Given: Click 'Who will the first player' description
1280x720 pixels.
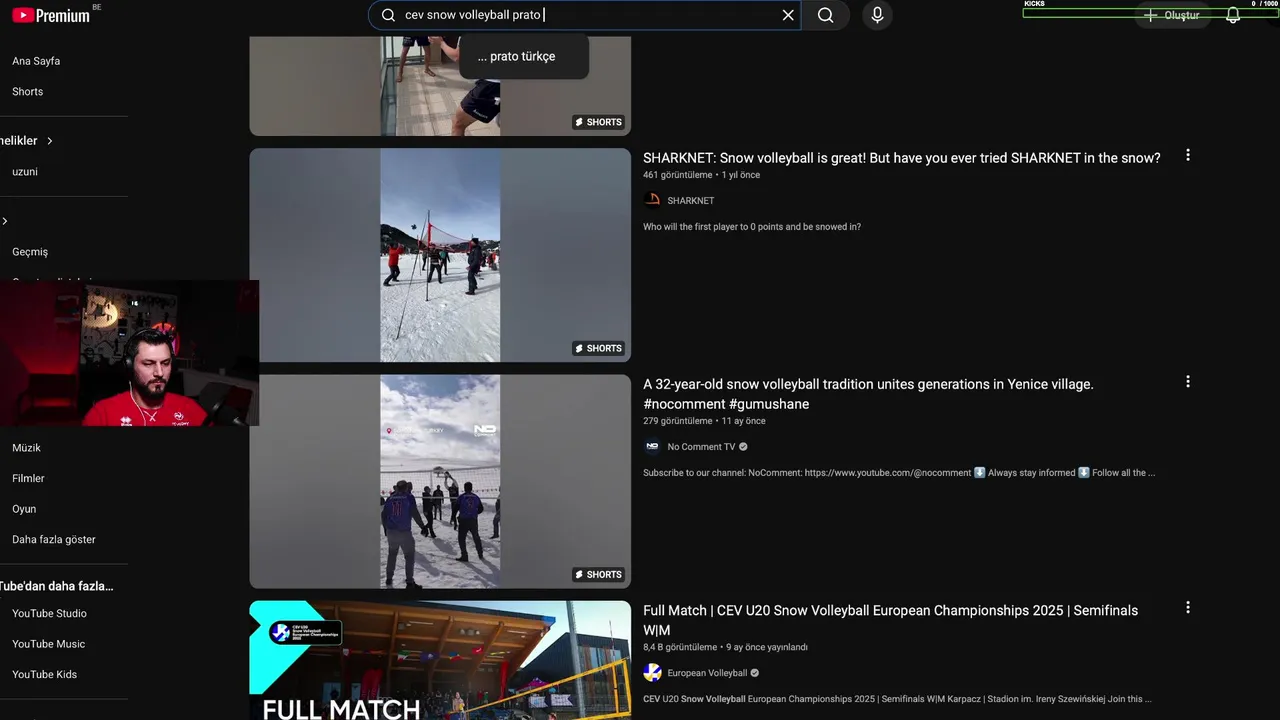Looking at the screenshot, I should [x=752, y=227].
